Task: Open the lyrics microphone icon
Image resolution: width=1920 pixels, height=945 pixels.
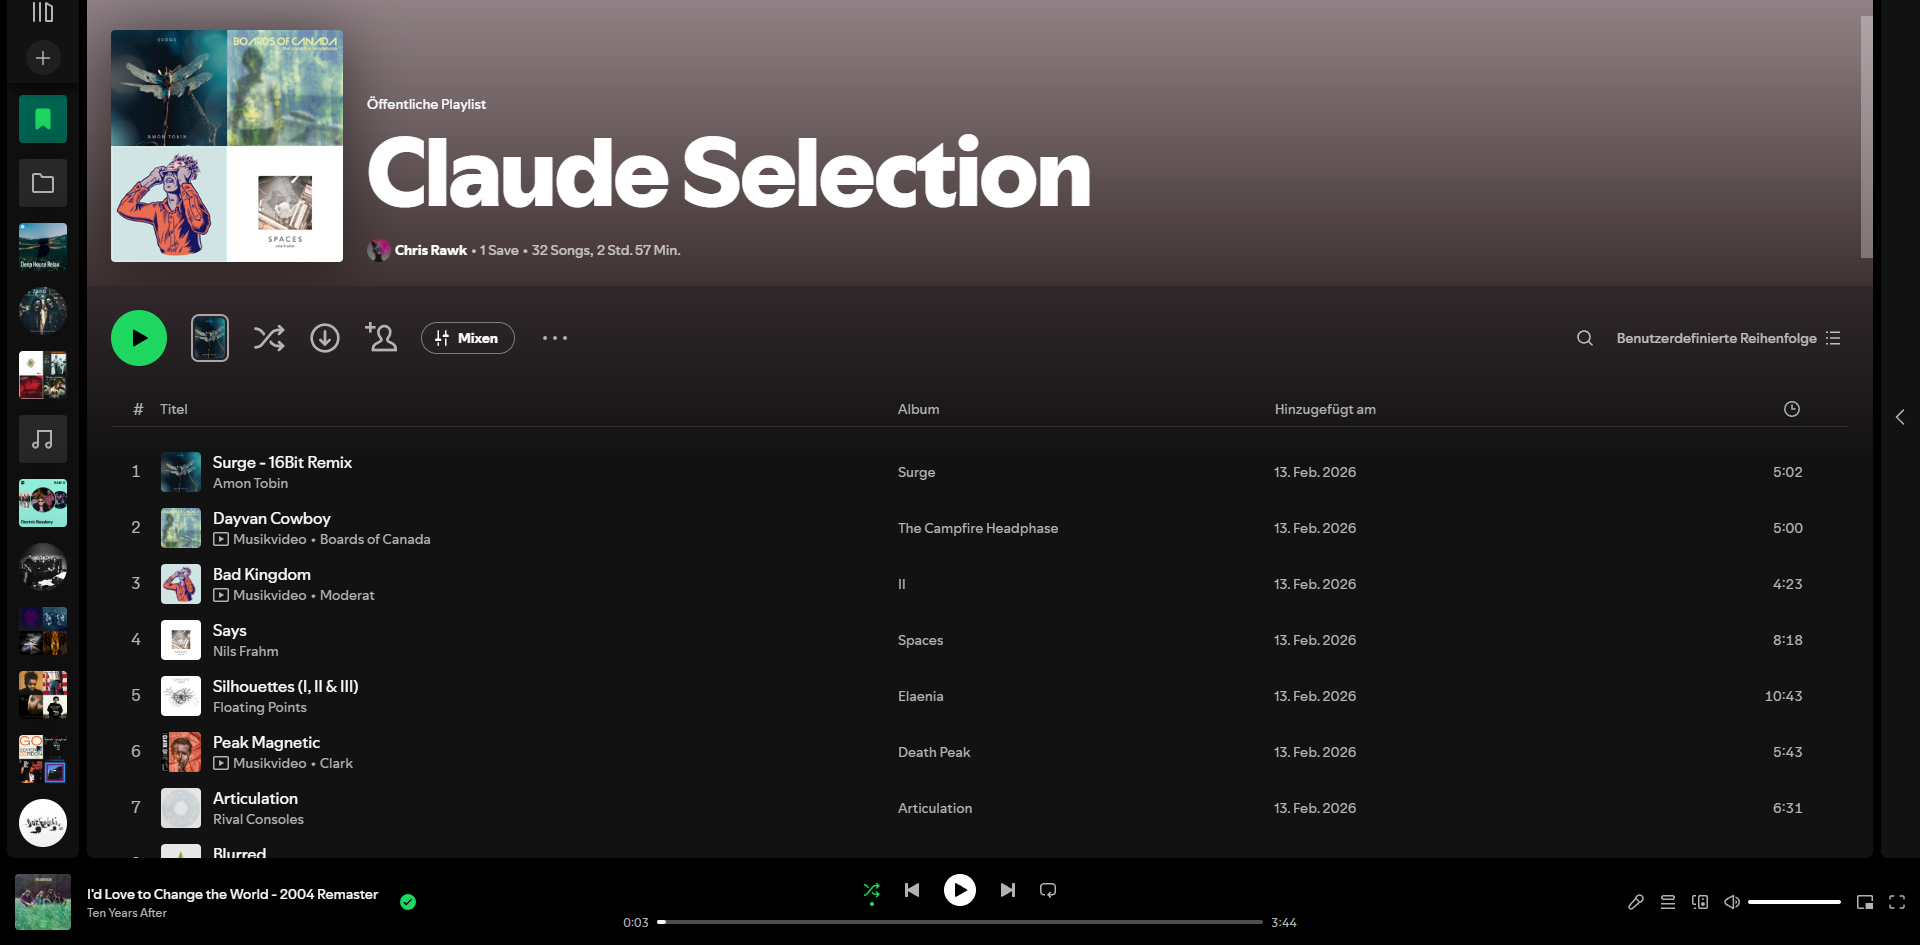Action: (x=1635, y=902)
